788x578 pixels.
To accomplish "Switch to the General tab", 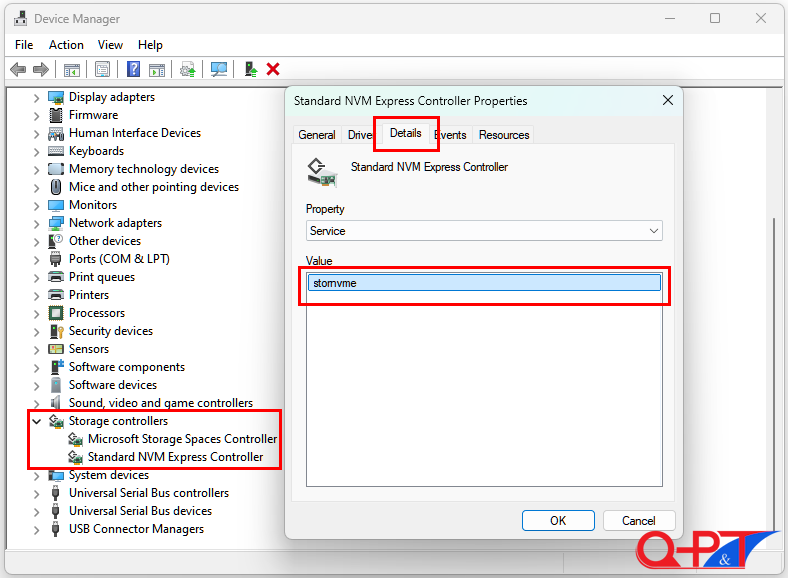I will point(317,135).
